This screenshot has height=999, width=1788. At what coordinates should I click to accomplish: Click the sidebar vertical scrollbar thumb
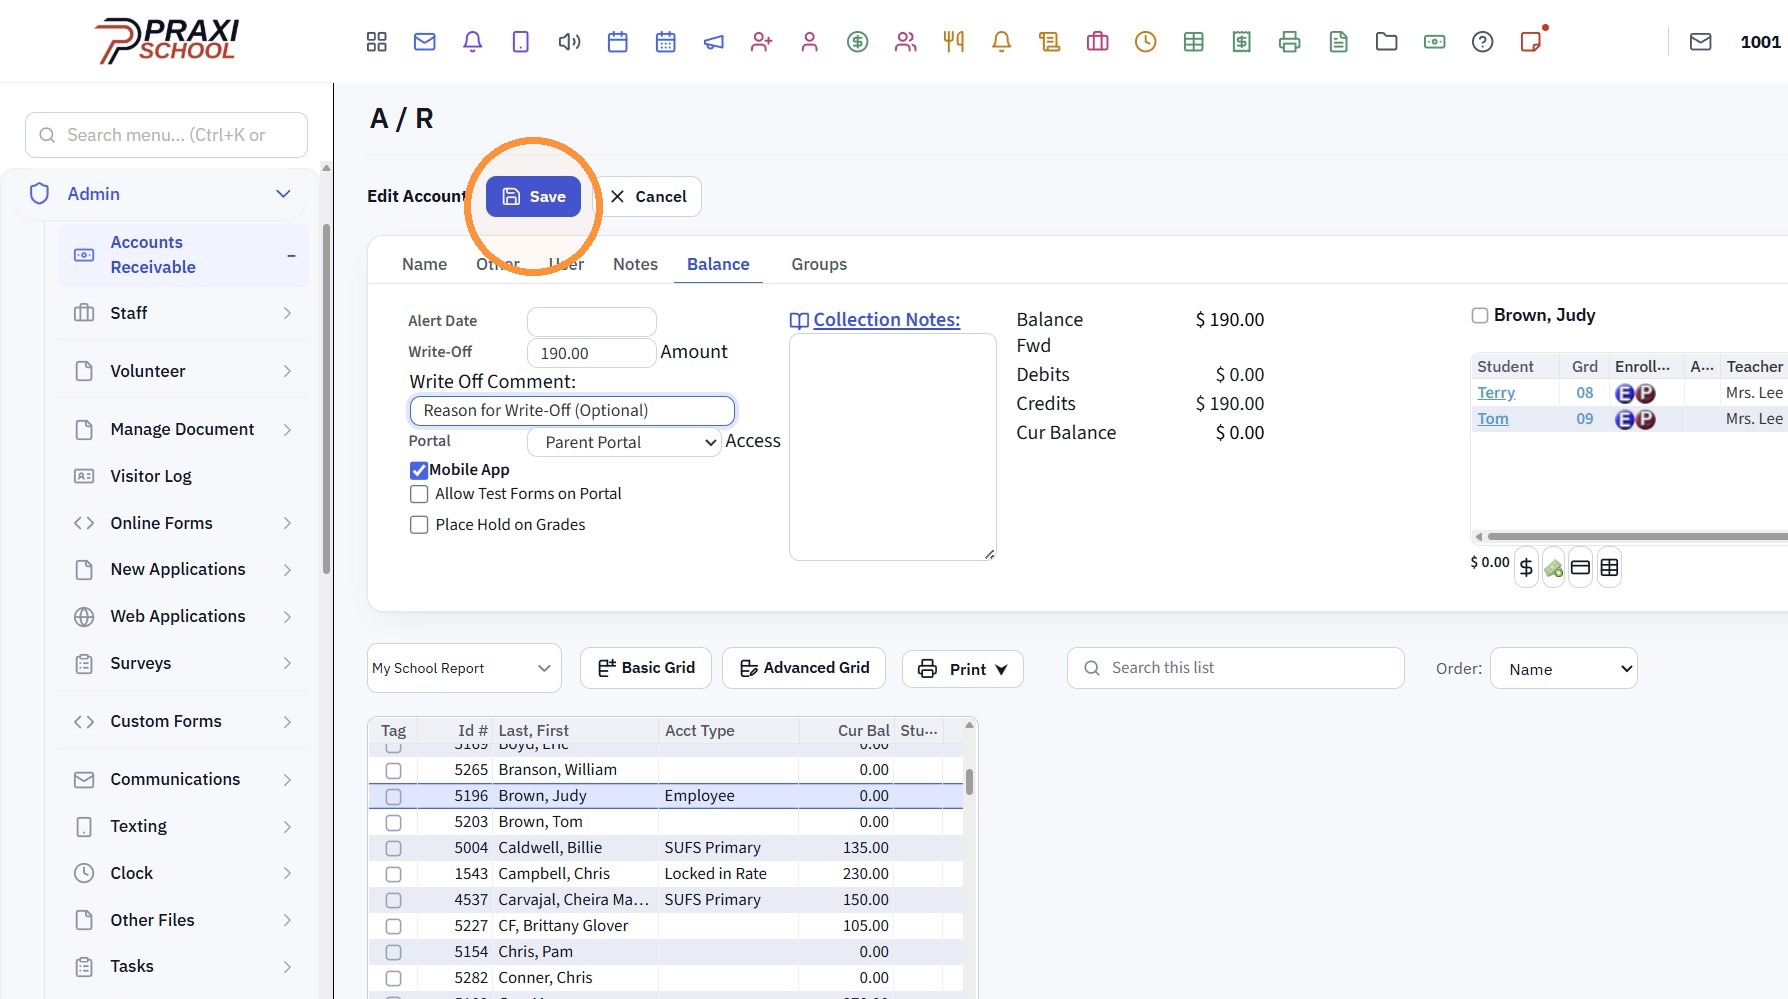coord(326,400)
